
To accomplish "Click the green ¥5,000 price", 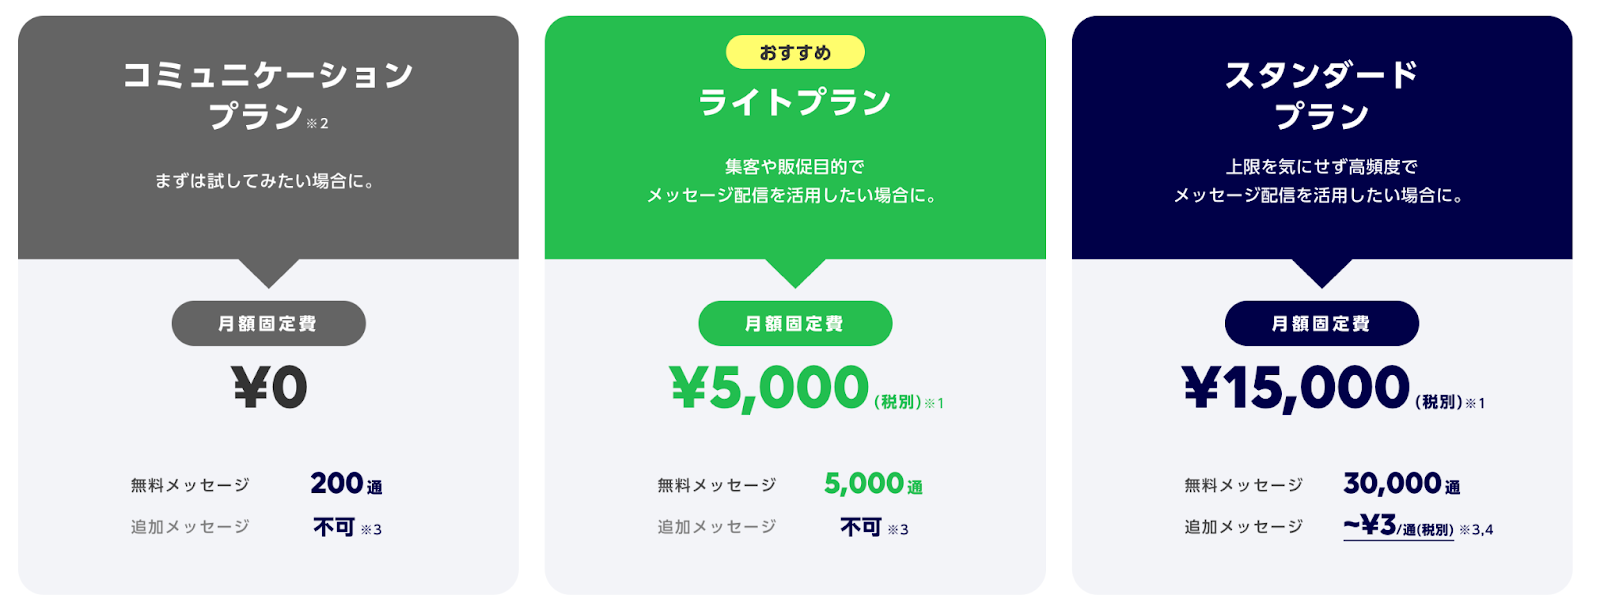I will pos(769,388).
